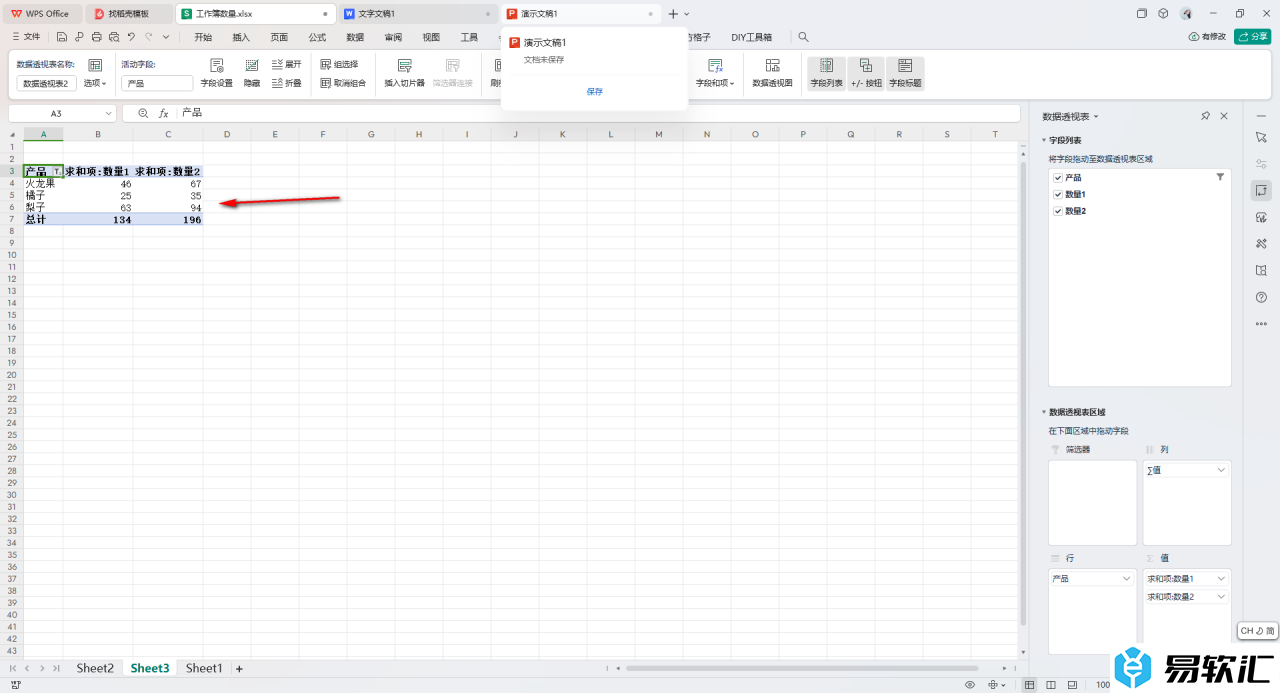Click the filter funnel icon beside 产品 field
The width and height of the screenshot is (1280, 693).
[x=1220, y=177]
